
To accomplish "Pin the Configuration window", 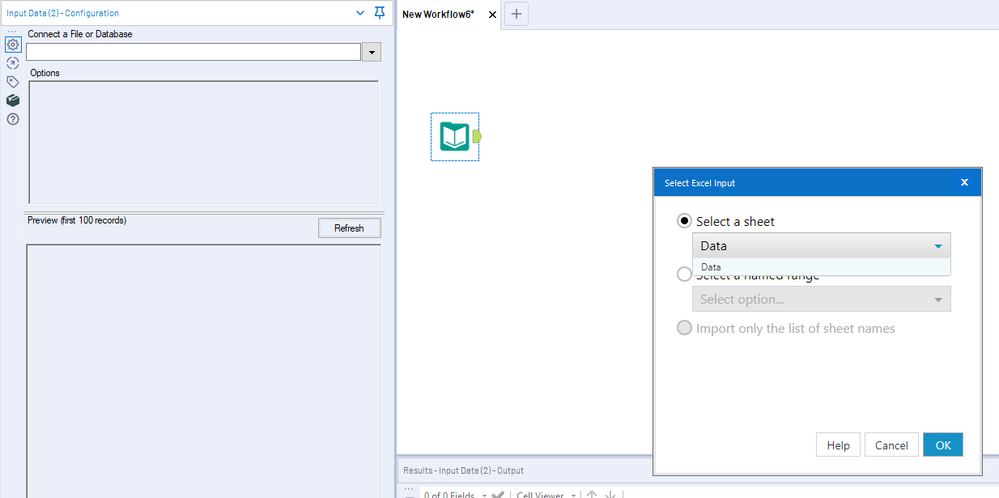I will coord(380,13).
